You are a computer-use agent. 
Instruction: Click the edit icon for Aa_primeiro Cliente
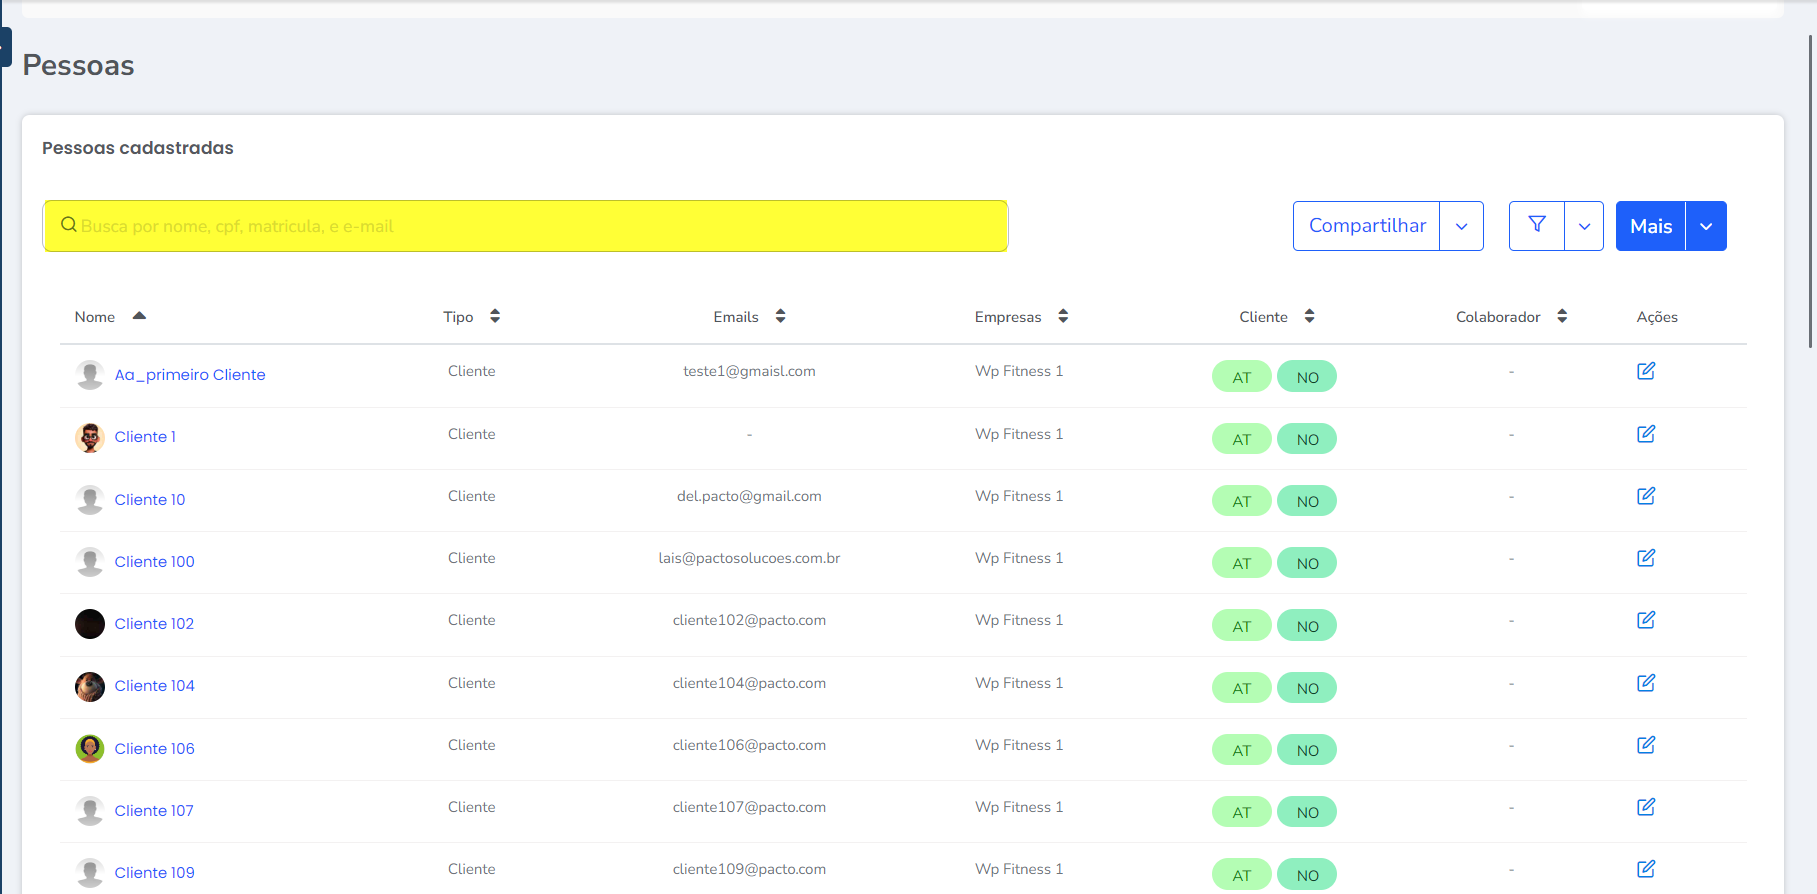point(1645,371)
